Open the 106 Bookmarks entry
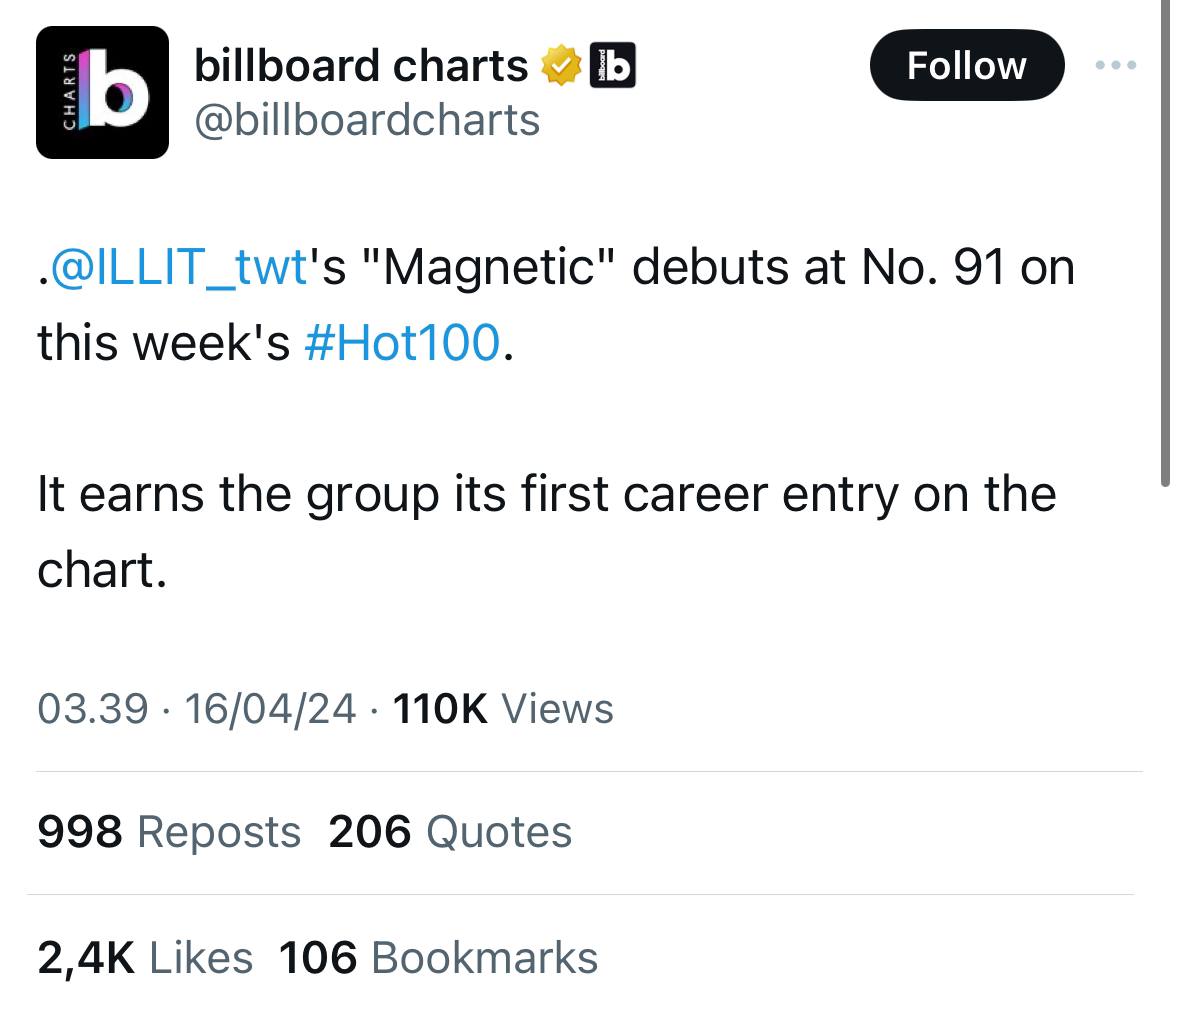The image size is (1179, 1012). [x=437, y=957]
